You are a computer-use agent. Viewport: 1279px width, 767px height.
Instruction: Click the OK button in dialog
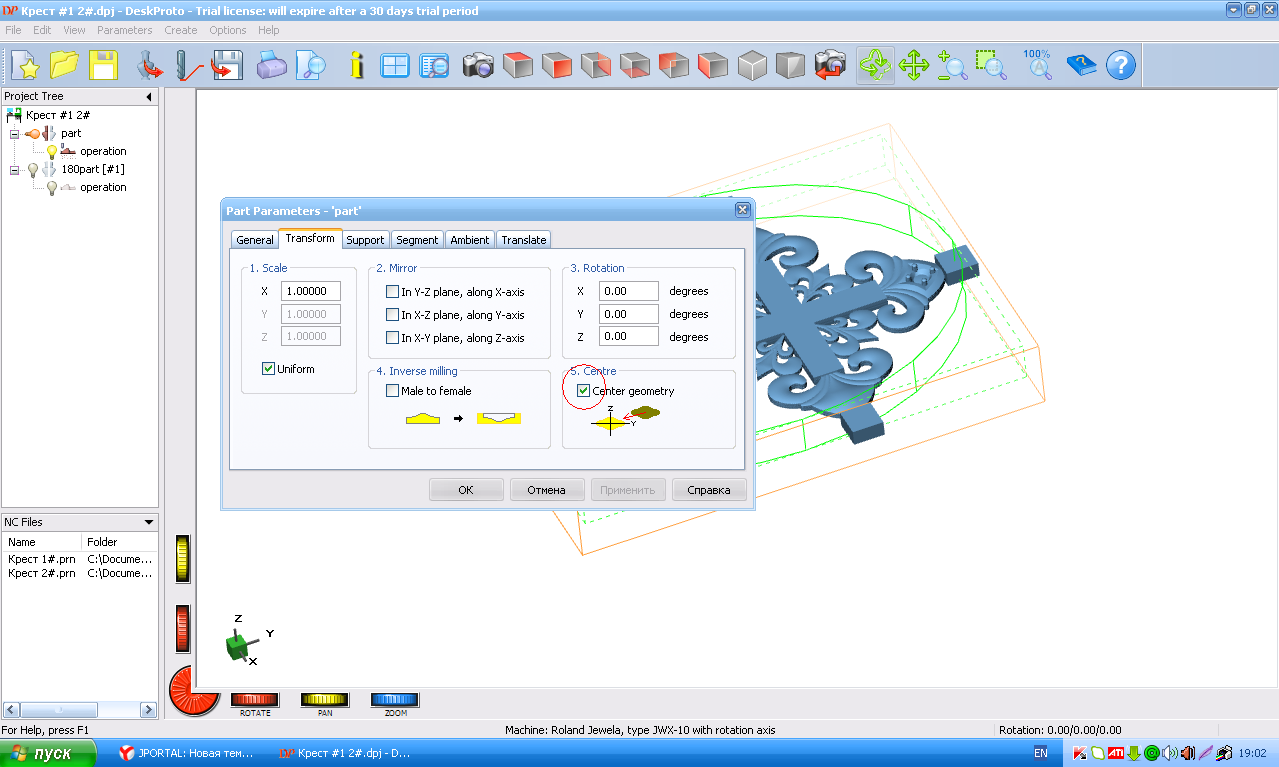466,490
